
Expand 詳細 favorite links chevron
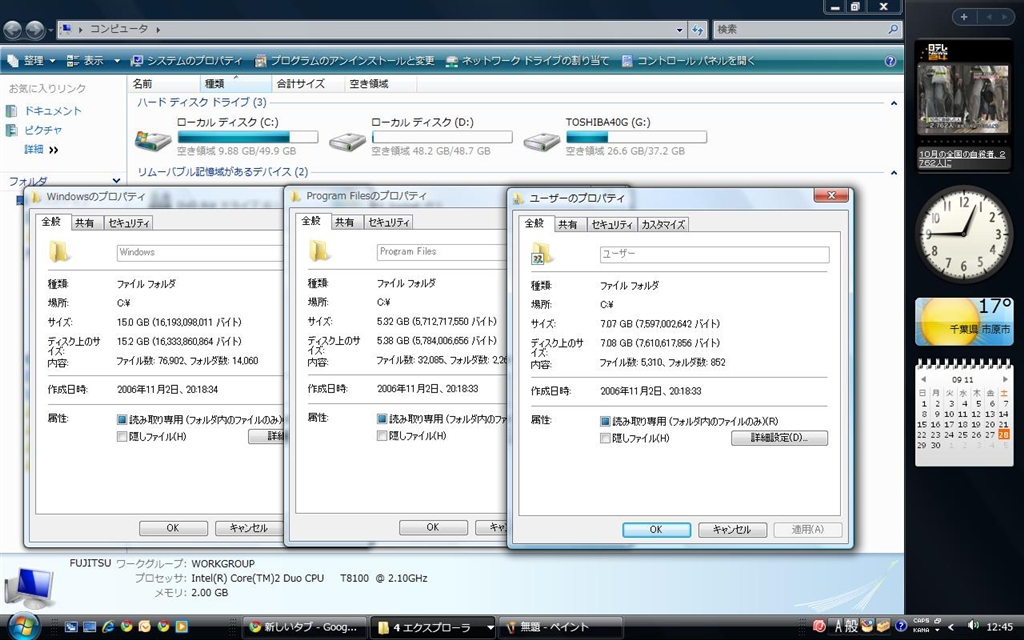(54, 150)
